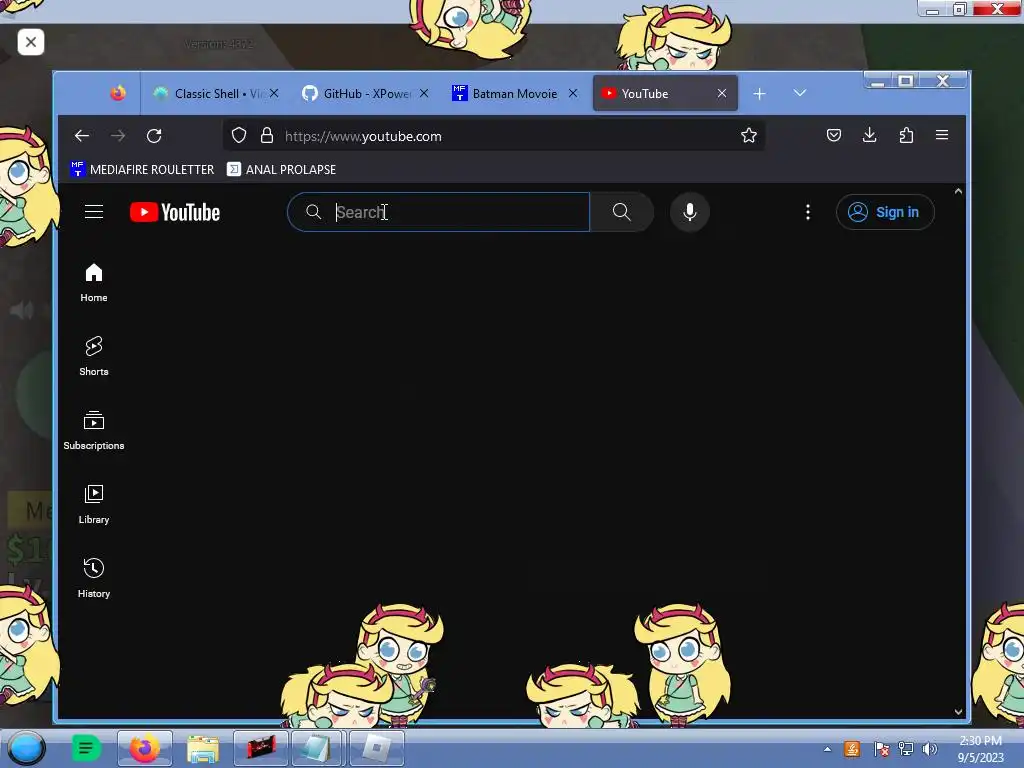The height and width of the screenshot is (768, 1024).
Task: Click the magnifier search submit button
Action: pyautogui.click(x=622, y=212)
